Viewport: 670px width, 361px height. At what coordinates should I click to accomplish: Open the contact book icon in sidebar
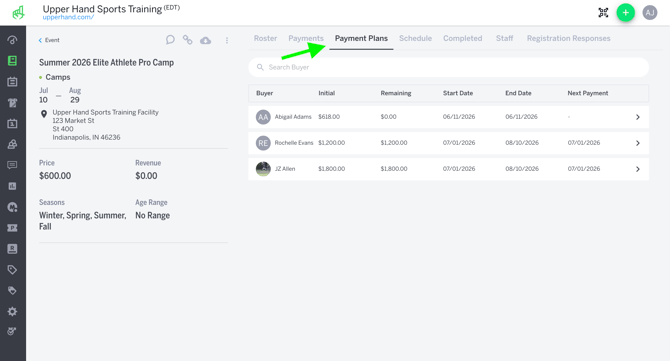(12, 249)
